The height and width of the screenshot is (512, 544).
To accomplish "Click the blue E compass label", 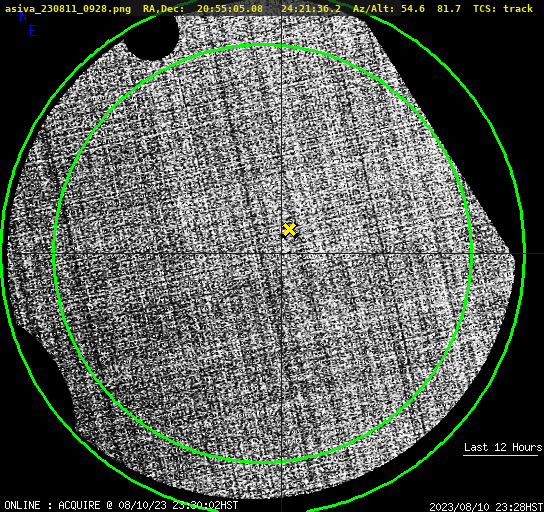I will 33,31.
